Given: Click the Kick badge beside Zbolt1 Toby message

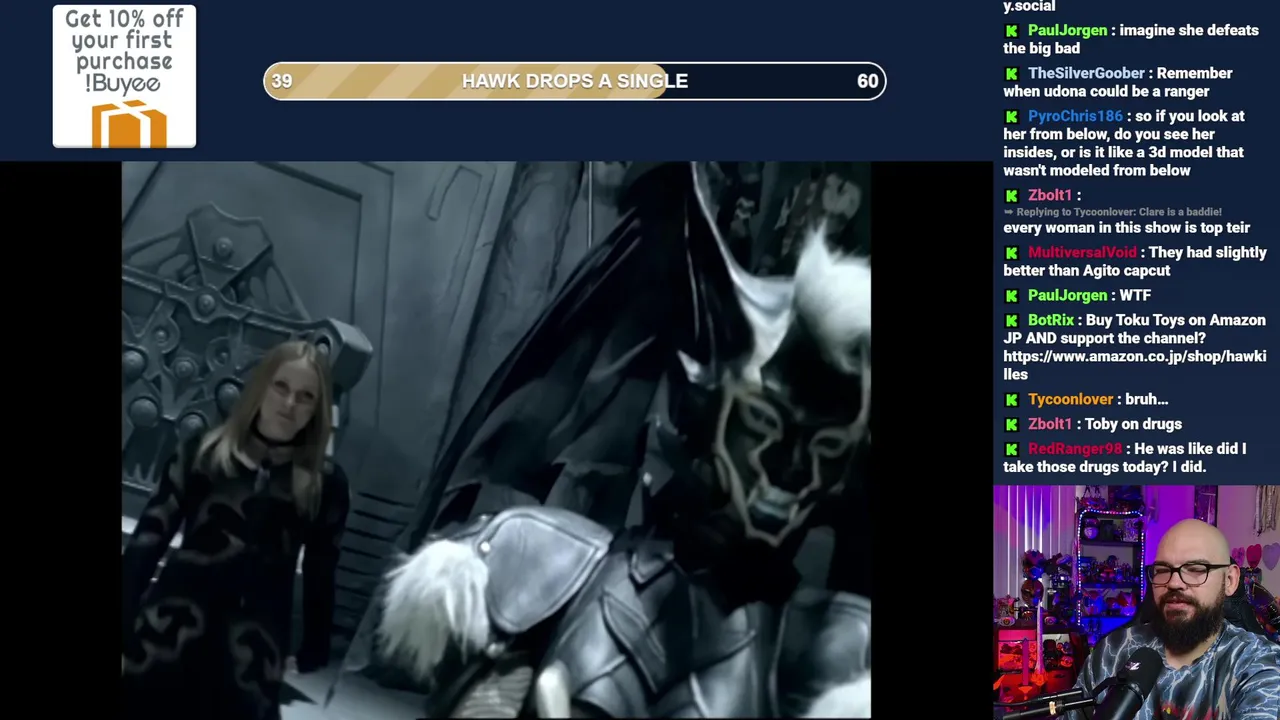Looking at the screenshot, I should tap(1012, 425).
